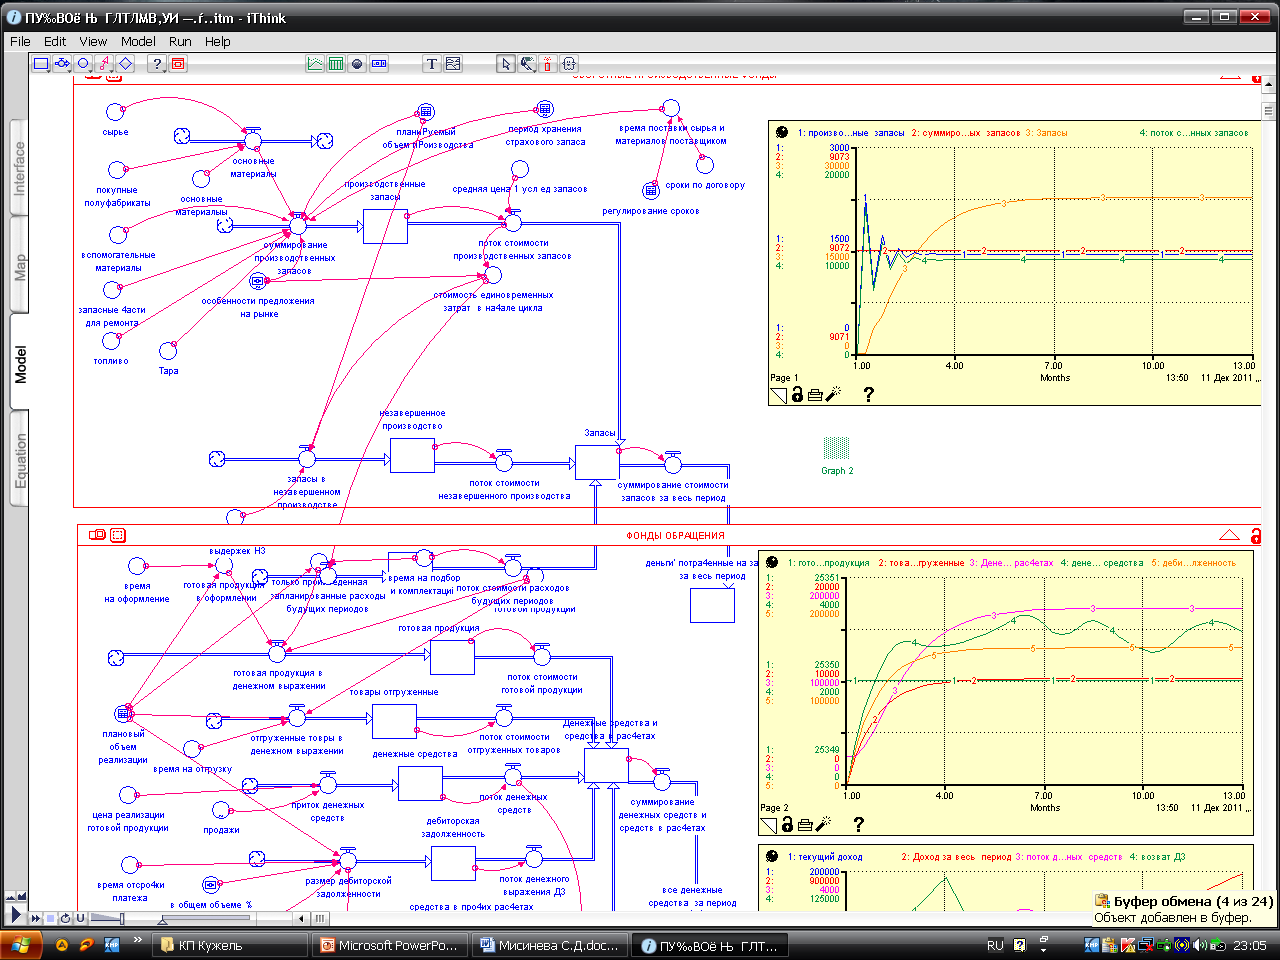Select the arrow pointer tool

[506, 64]
